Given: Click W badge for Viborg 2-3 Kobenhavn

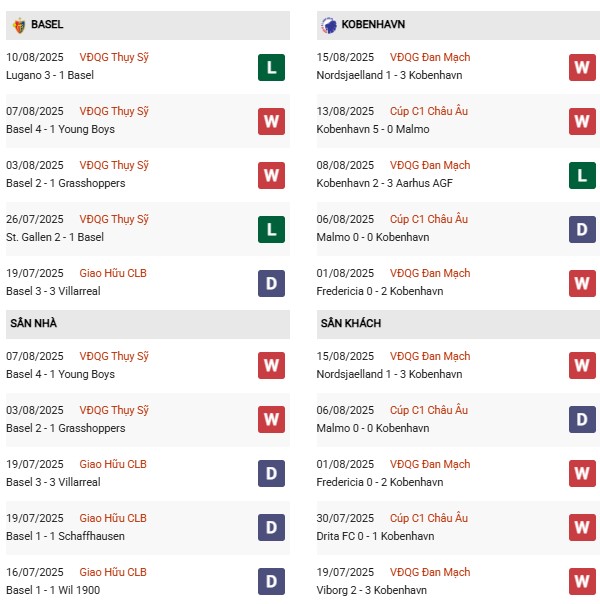Looking at the screenshot, I should 582,582.
